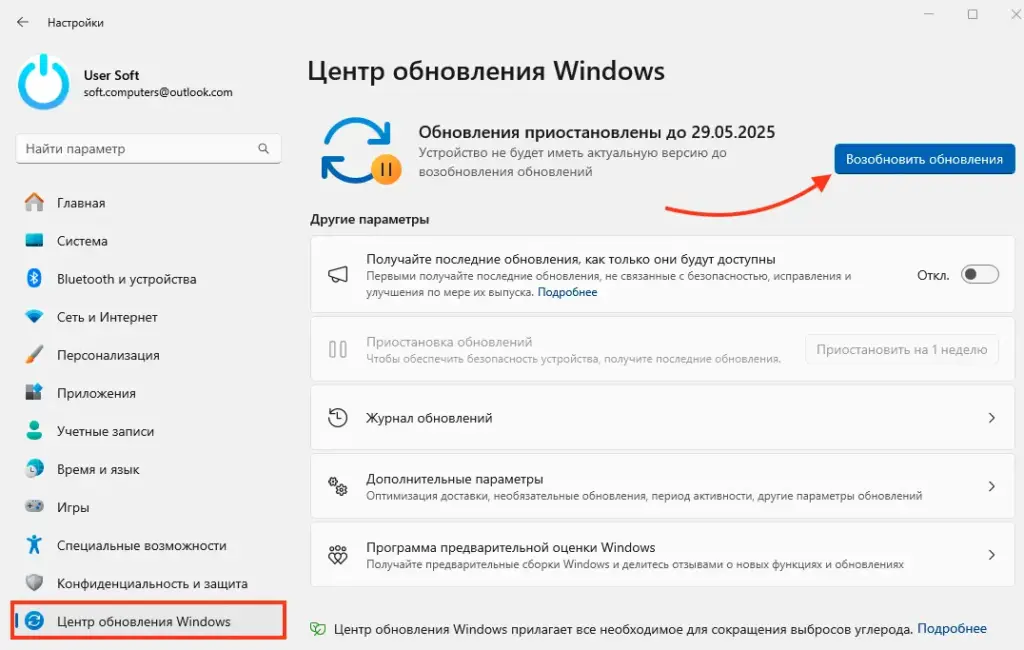1024x650 pixels.
Task: Click the Учетные записи person icon
Action: (x=34, y=431)
